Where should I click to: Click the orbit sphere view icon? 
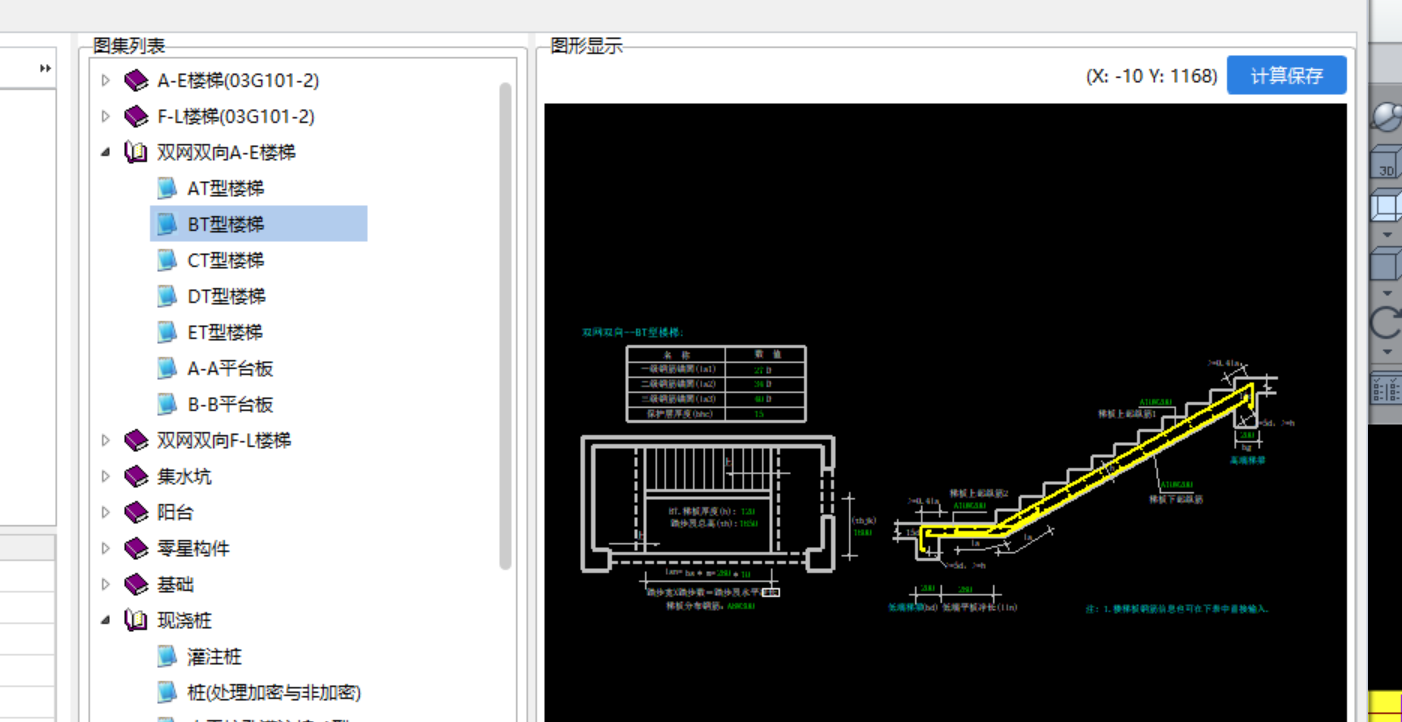click(1386, 116)
